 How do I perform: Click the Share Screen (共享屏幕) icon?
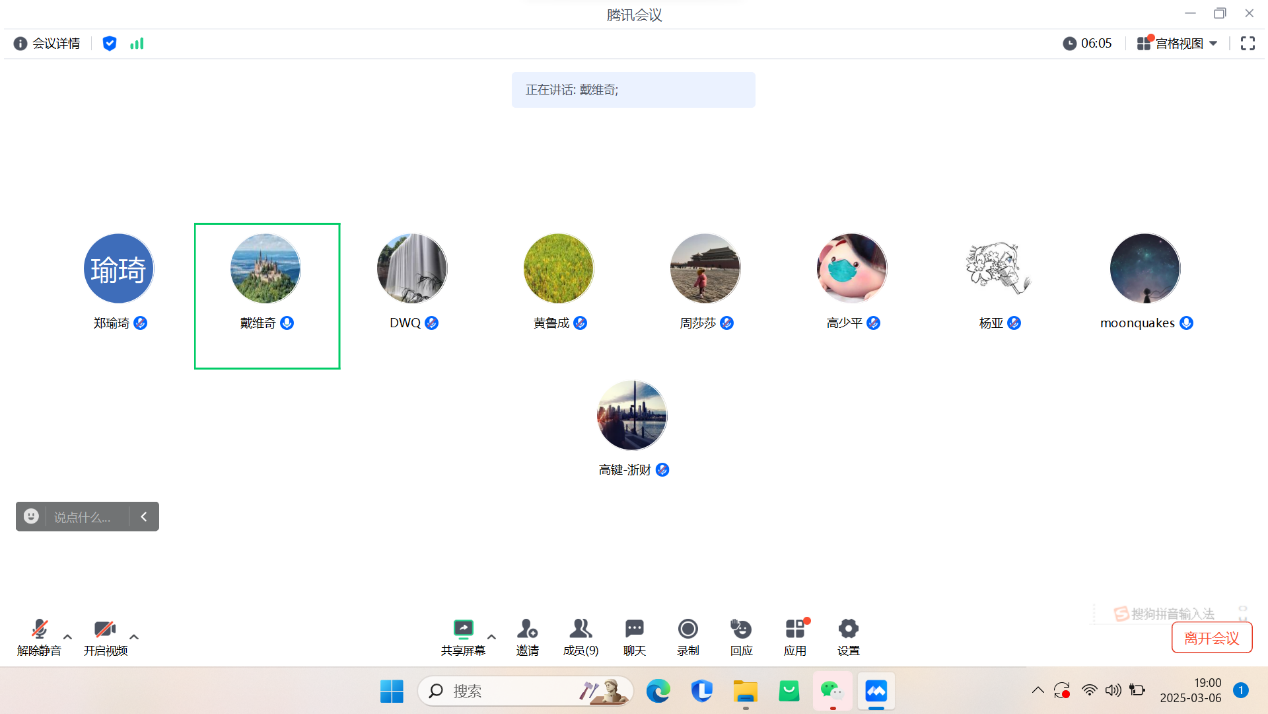463,630
